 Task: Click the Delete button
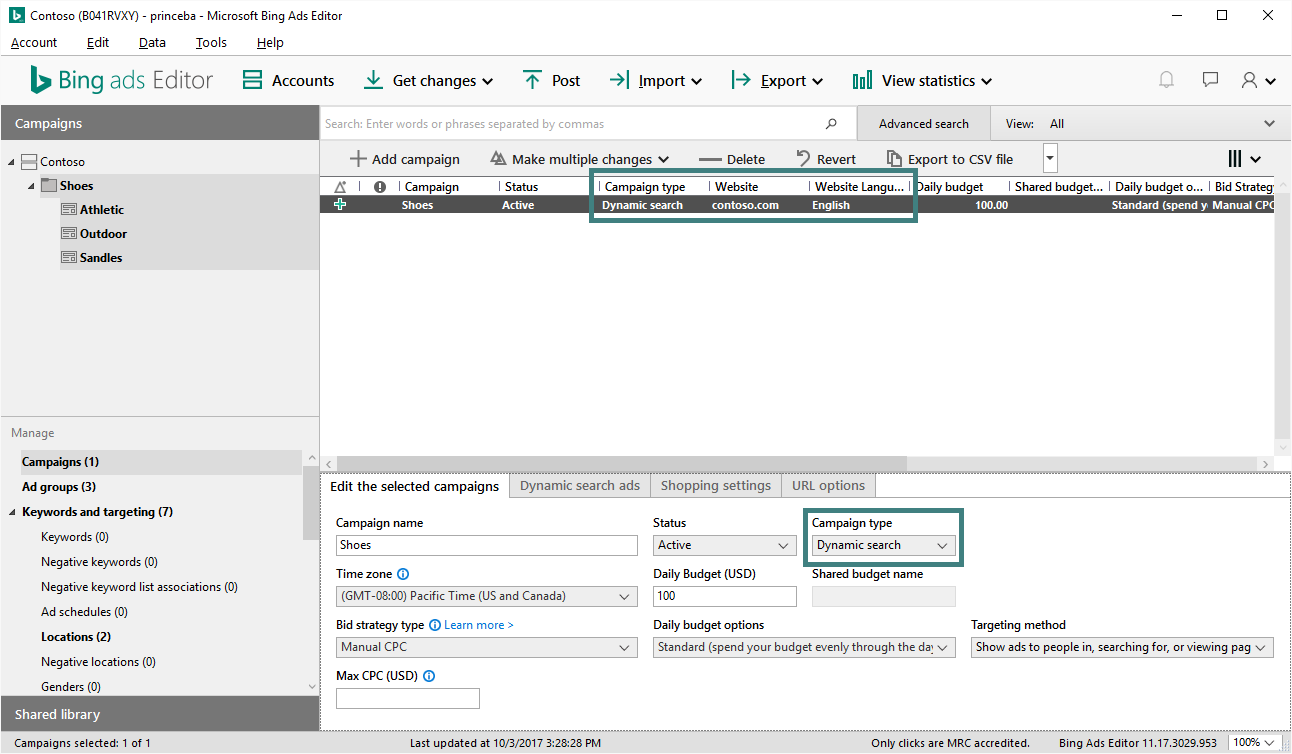click(732, 159)
